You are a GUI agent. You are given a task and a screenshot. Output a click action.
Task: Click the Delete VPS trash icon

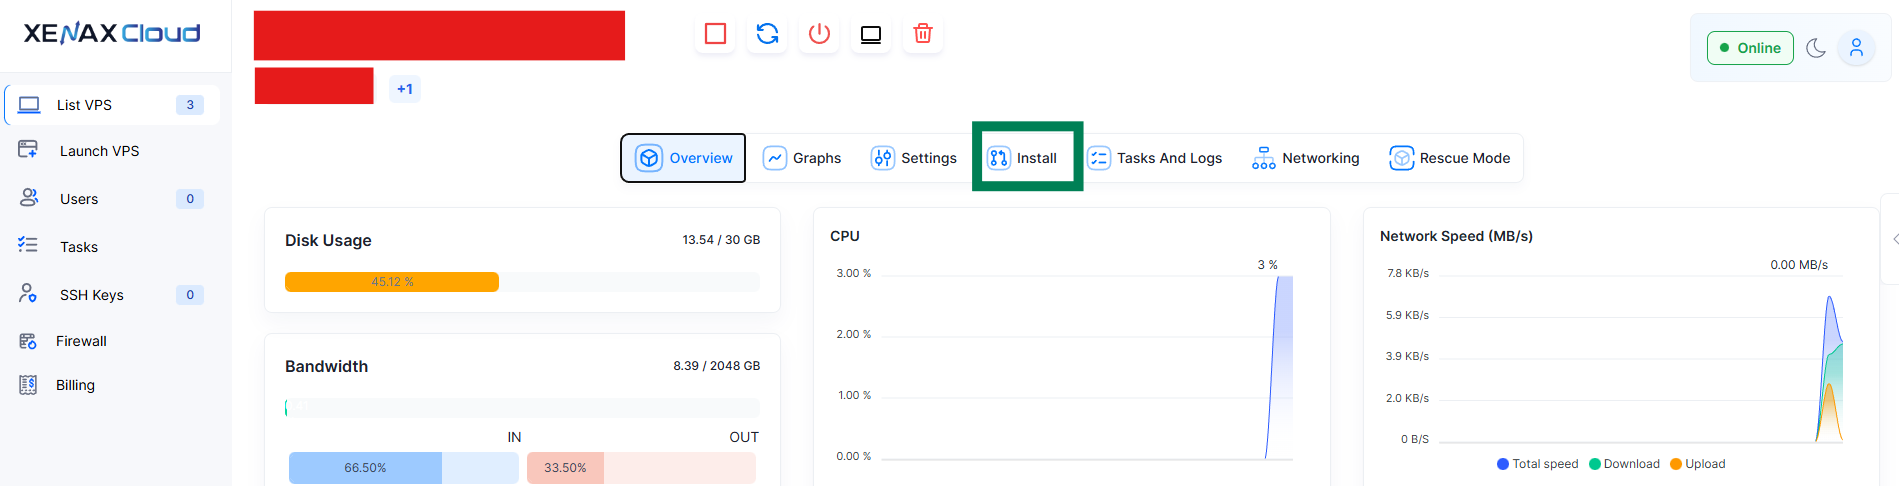(923, 34)
